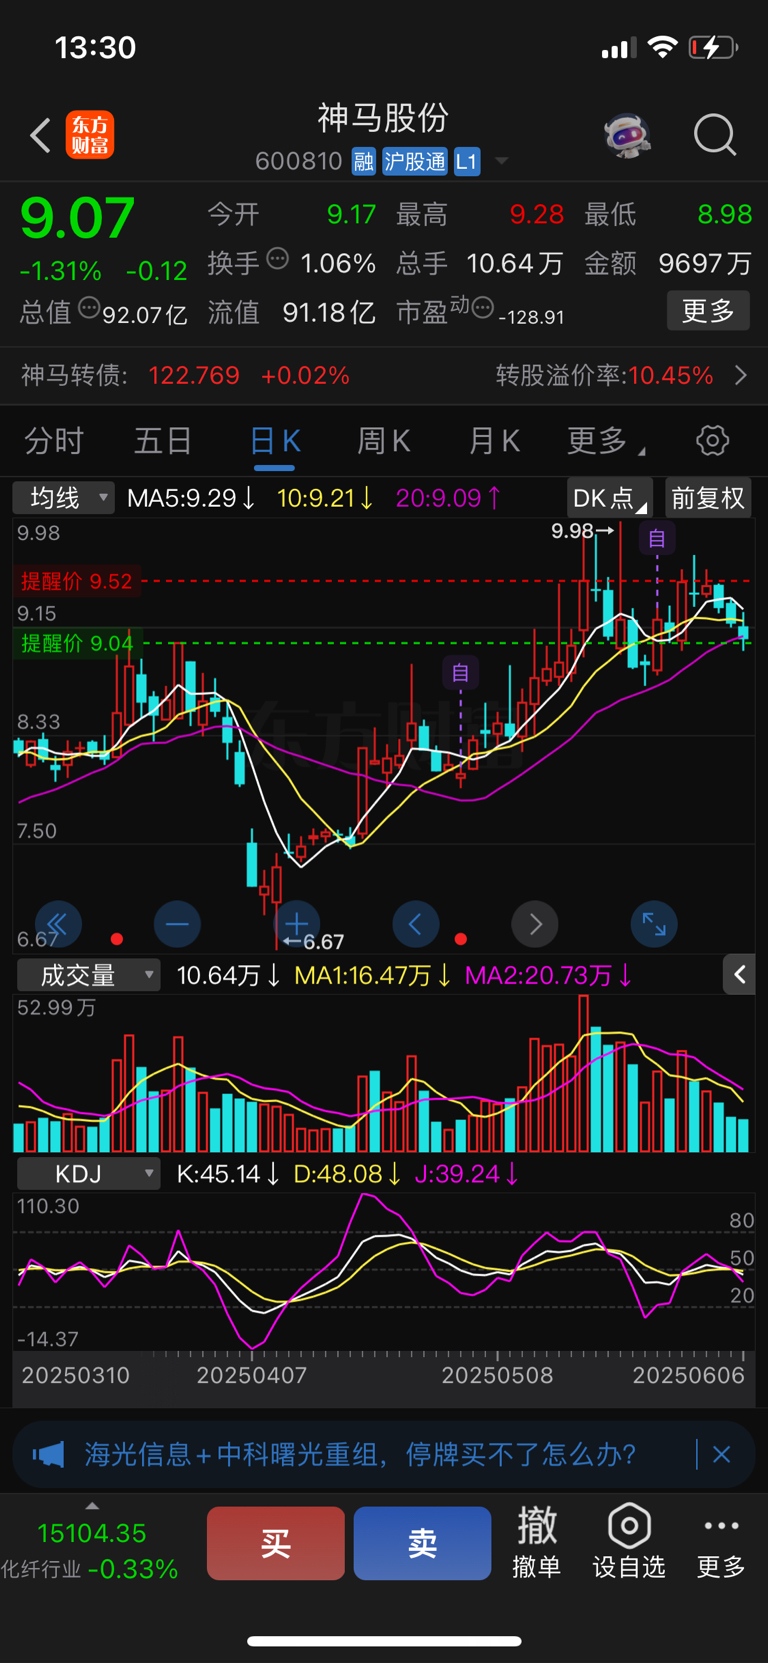
Task: Open 神马转债 bond price link
Action: [185, 375]
